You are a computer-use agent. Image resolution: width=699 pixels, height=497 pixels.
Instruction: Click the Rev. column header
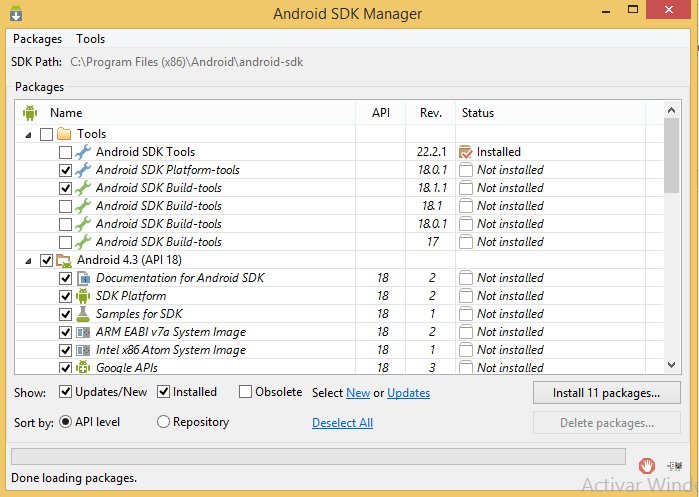point(431,113)
